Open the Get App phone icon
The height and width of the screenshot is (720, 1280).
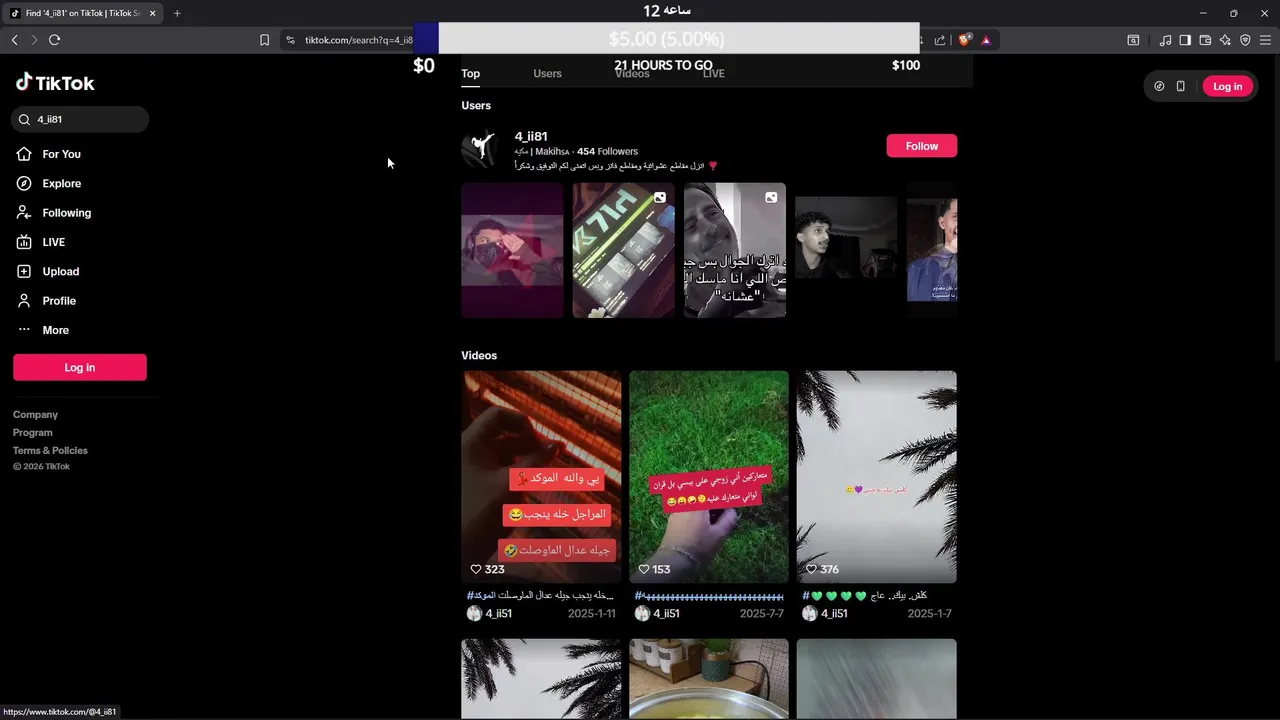[x=1180, y=86]
